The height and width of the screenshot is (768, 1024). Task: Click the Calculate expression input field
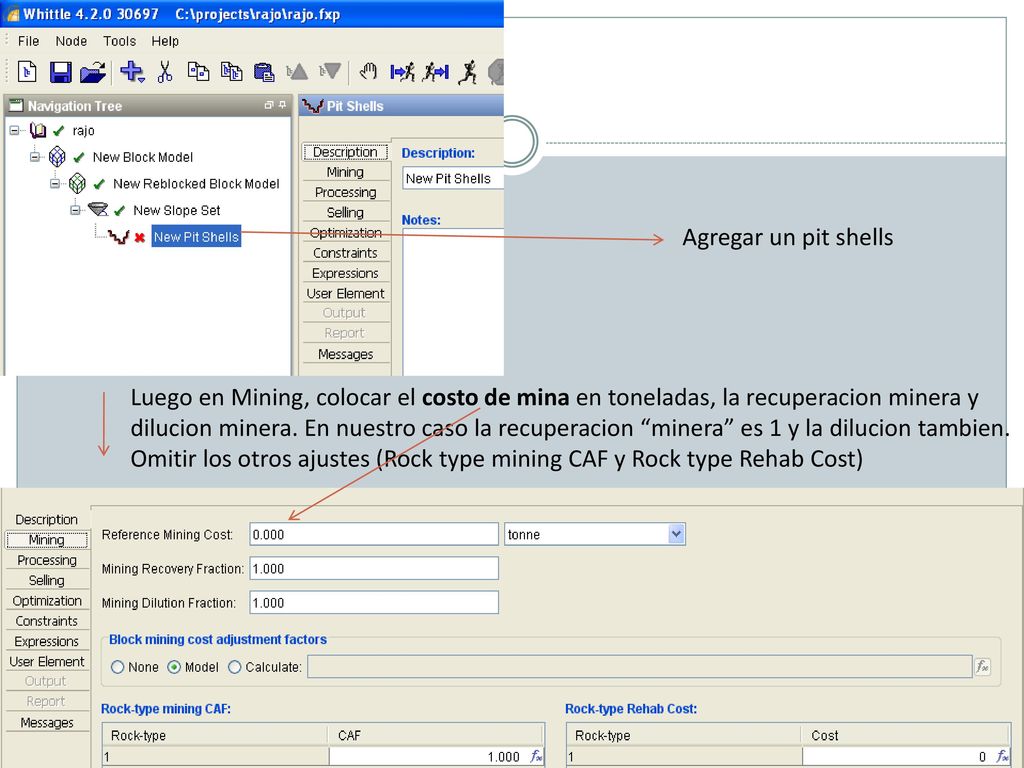(x=640, y=667)
